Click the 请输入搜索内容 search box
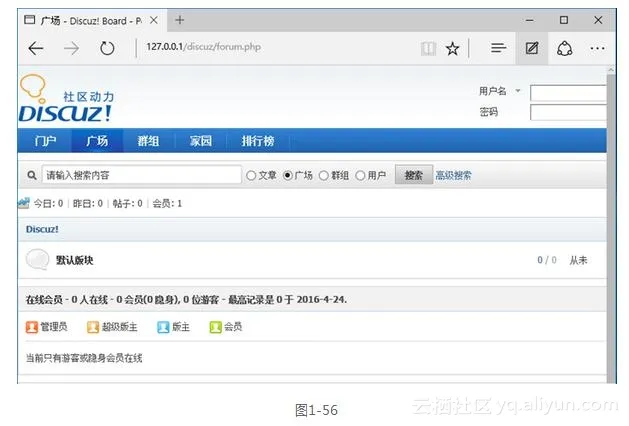This screenshot has width=629, height=426. click(x=142, y=175)
